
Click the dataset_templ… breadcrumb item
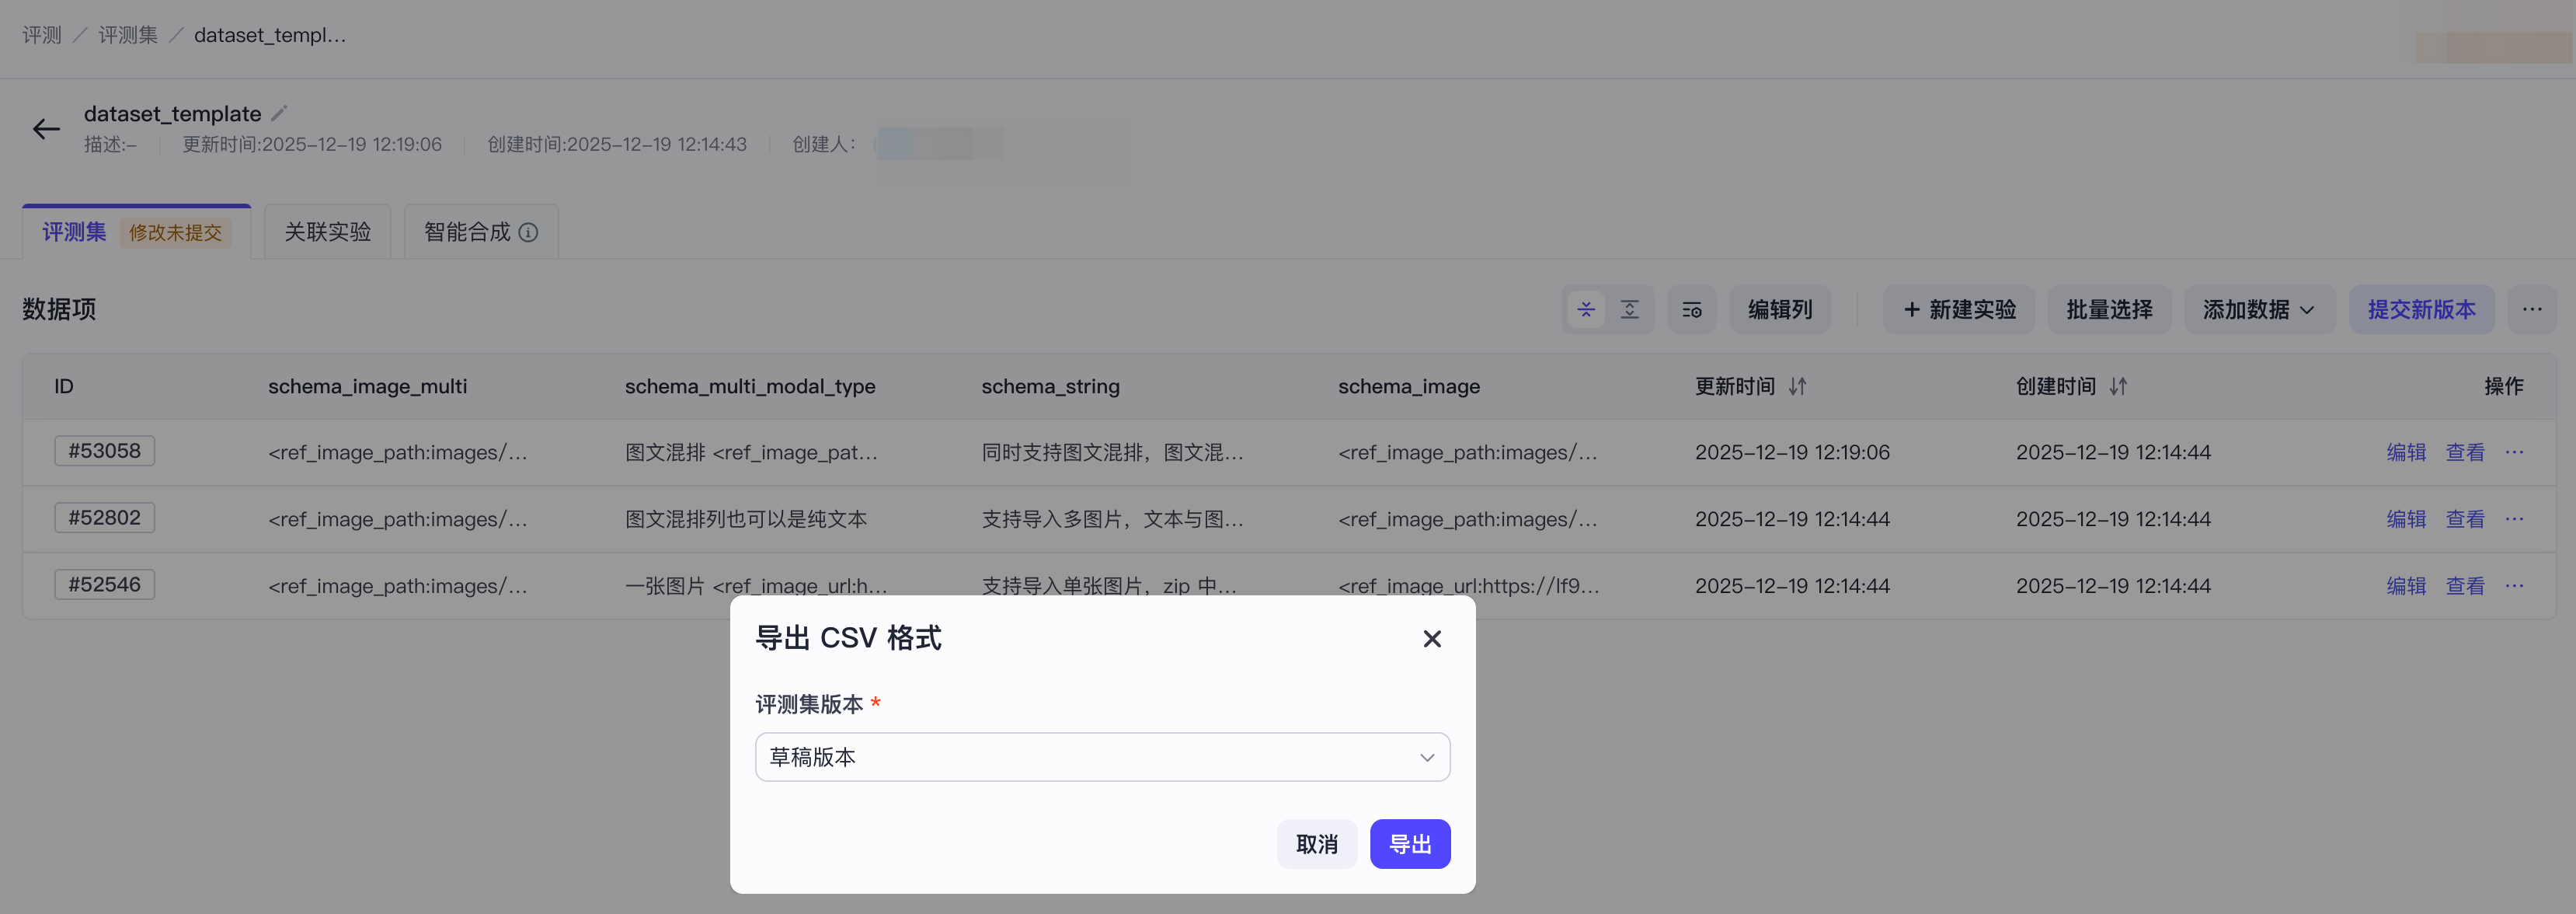270,35
